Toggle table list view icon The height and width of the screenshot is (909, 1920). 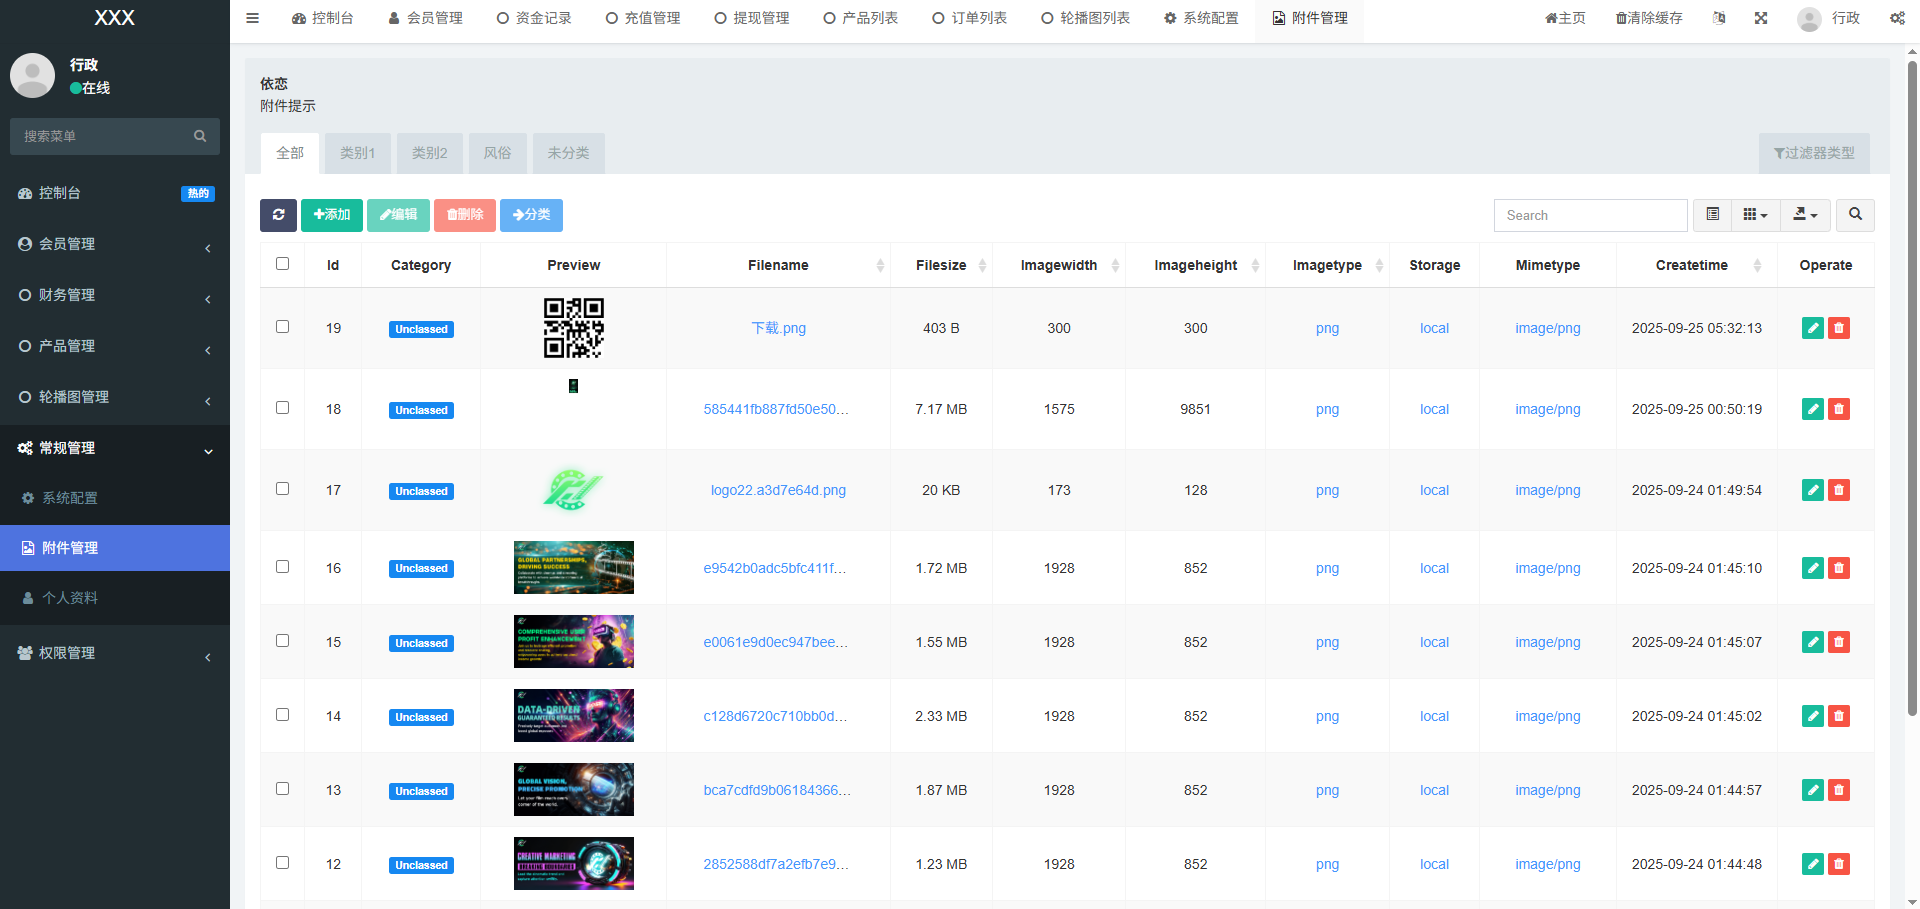[x=1712, y=215]
